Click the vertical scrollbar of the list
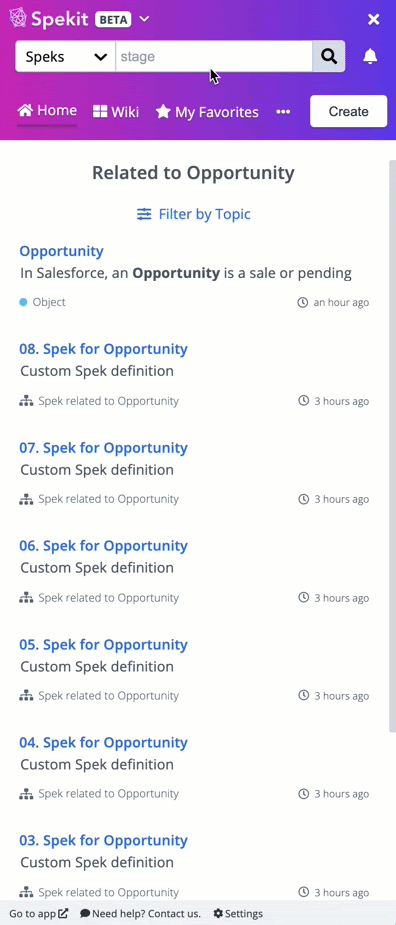The width and height of the screenshot is (396, 925). [x=392, y=445]
